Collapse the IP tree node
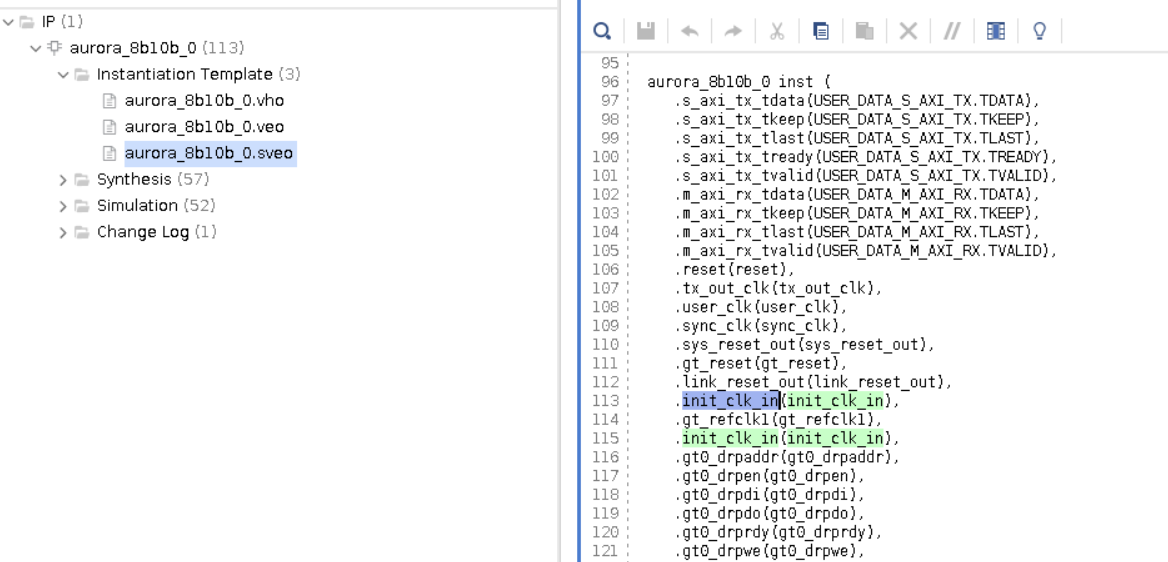This screenshot has width=1168, height=562. pos(8,22)
